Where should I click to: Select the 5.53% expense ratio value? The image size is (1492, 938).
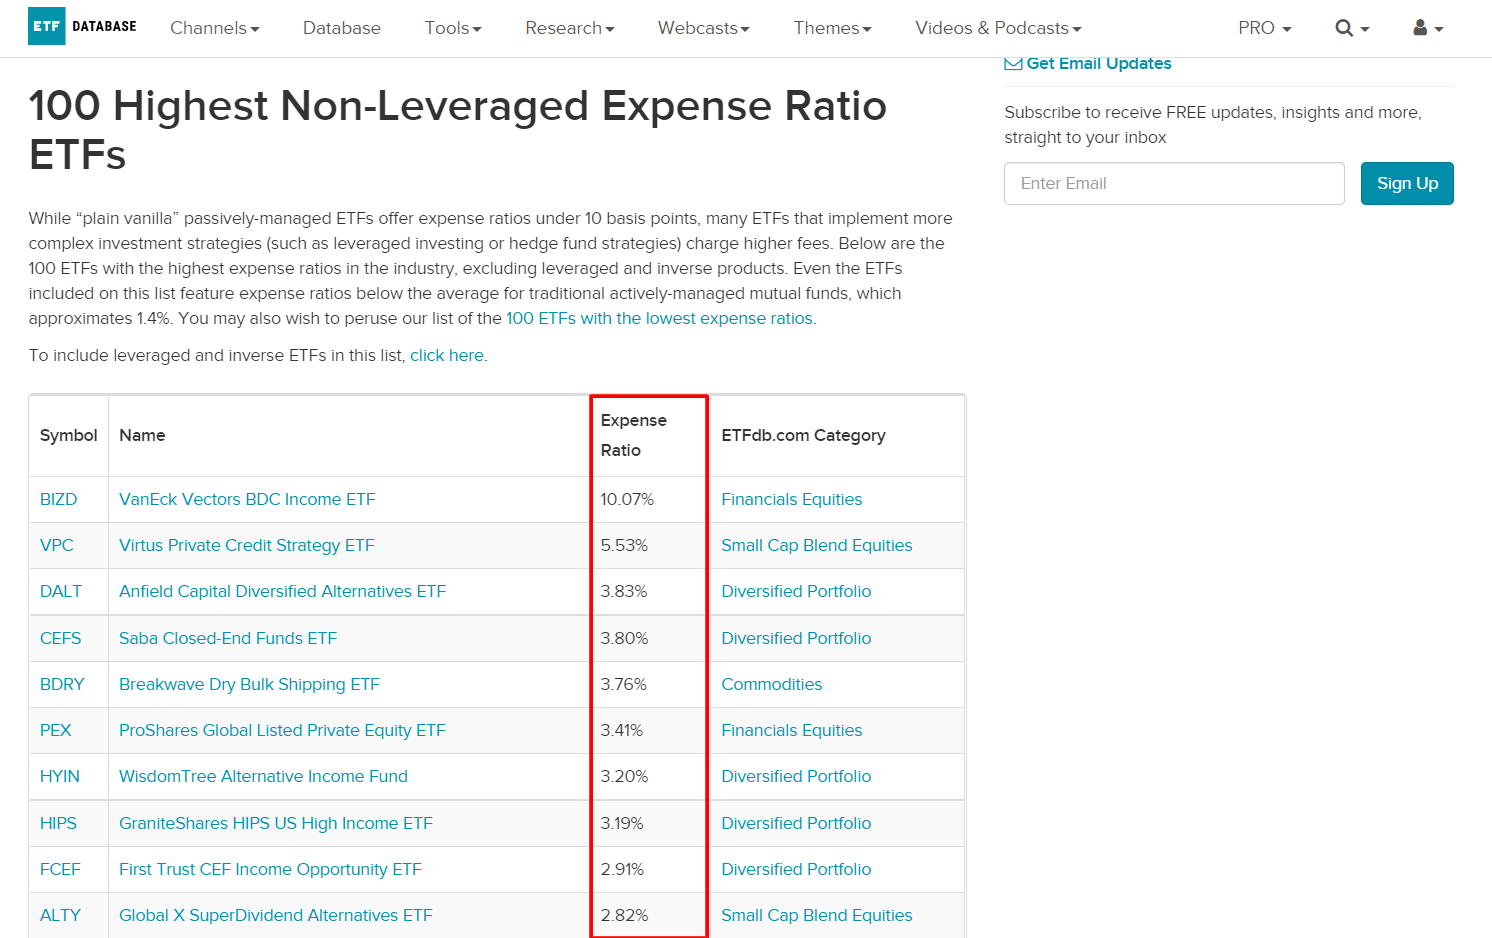pyautogui.click(x=624, y=545)
